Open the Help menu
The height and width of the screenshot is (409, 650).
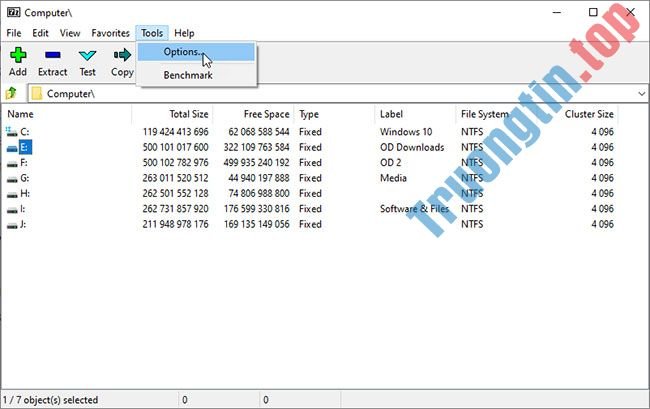pyautogui.click(x=184, y=33)
